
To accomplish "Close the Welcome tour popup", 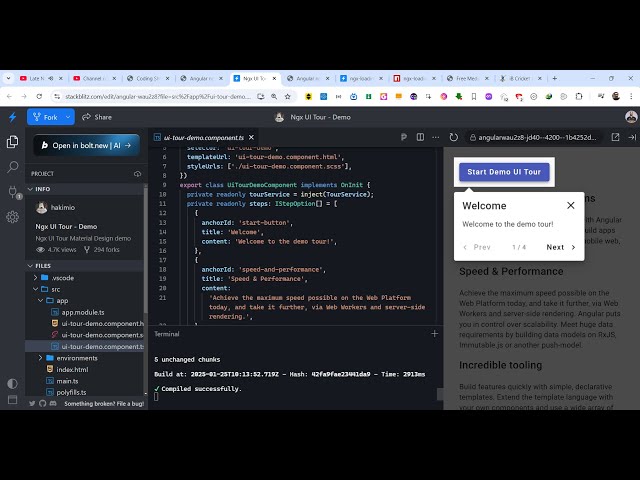I will 571,205.
